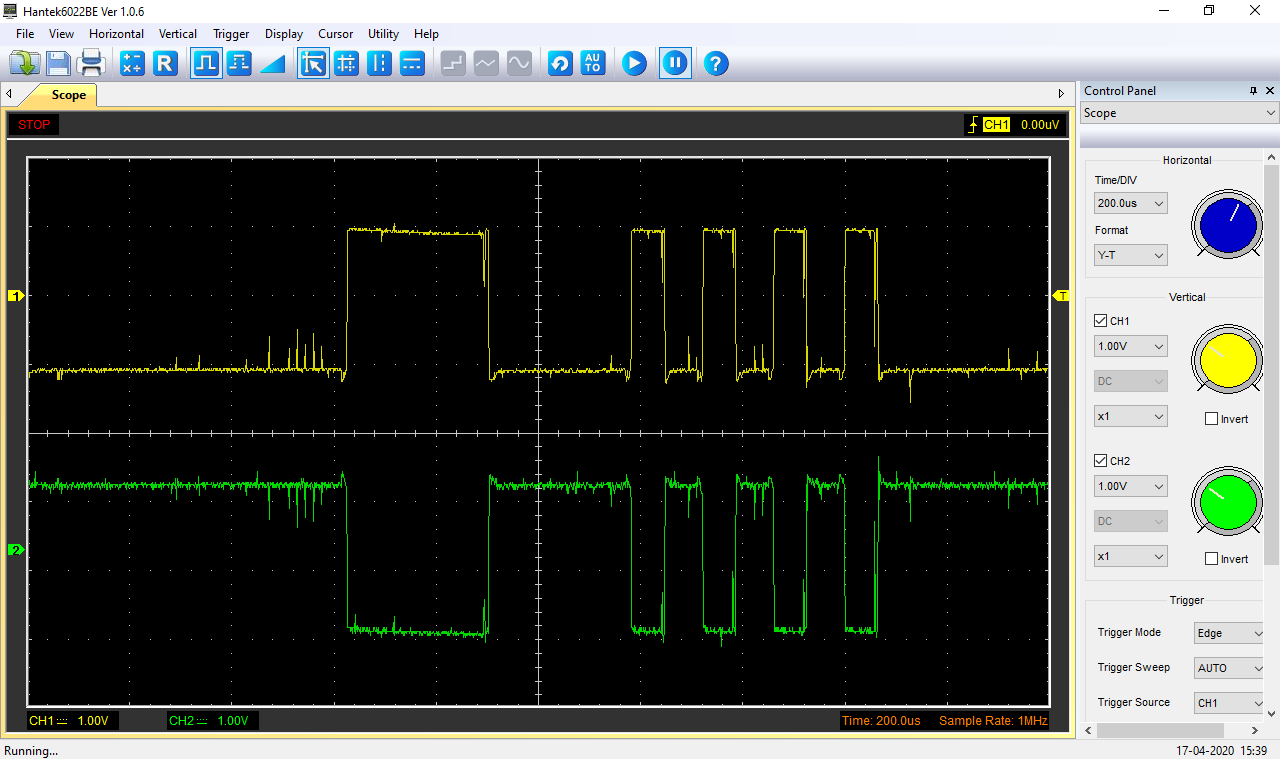Open the Utility menu

[x=383, y=34]
